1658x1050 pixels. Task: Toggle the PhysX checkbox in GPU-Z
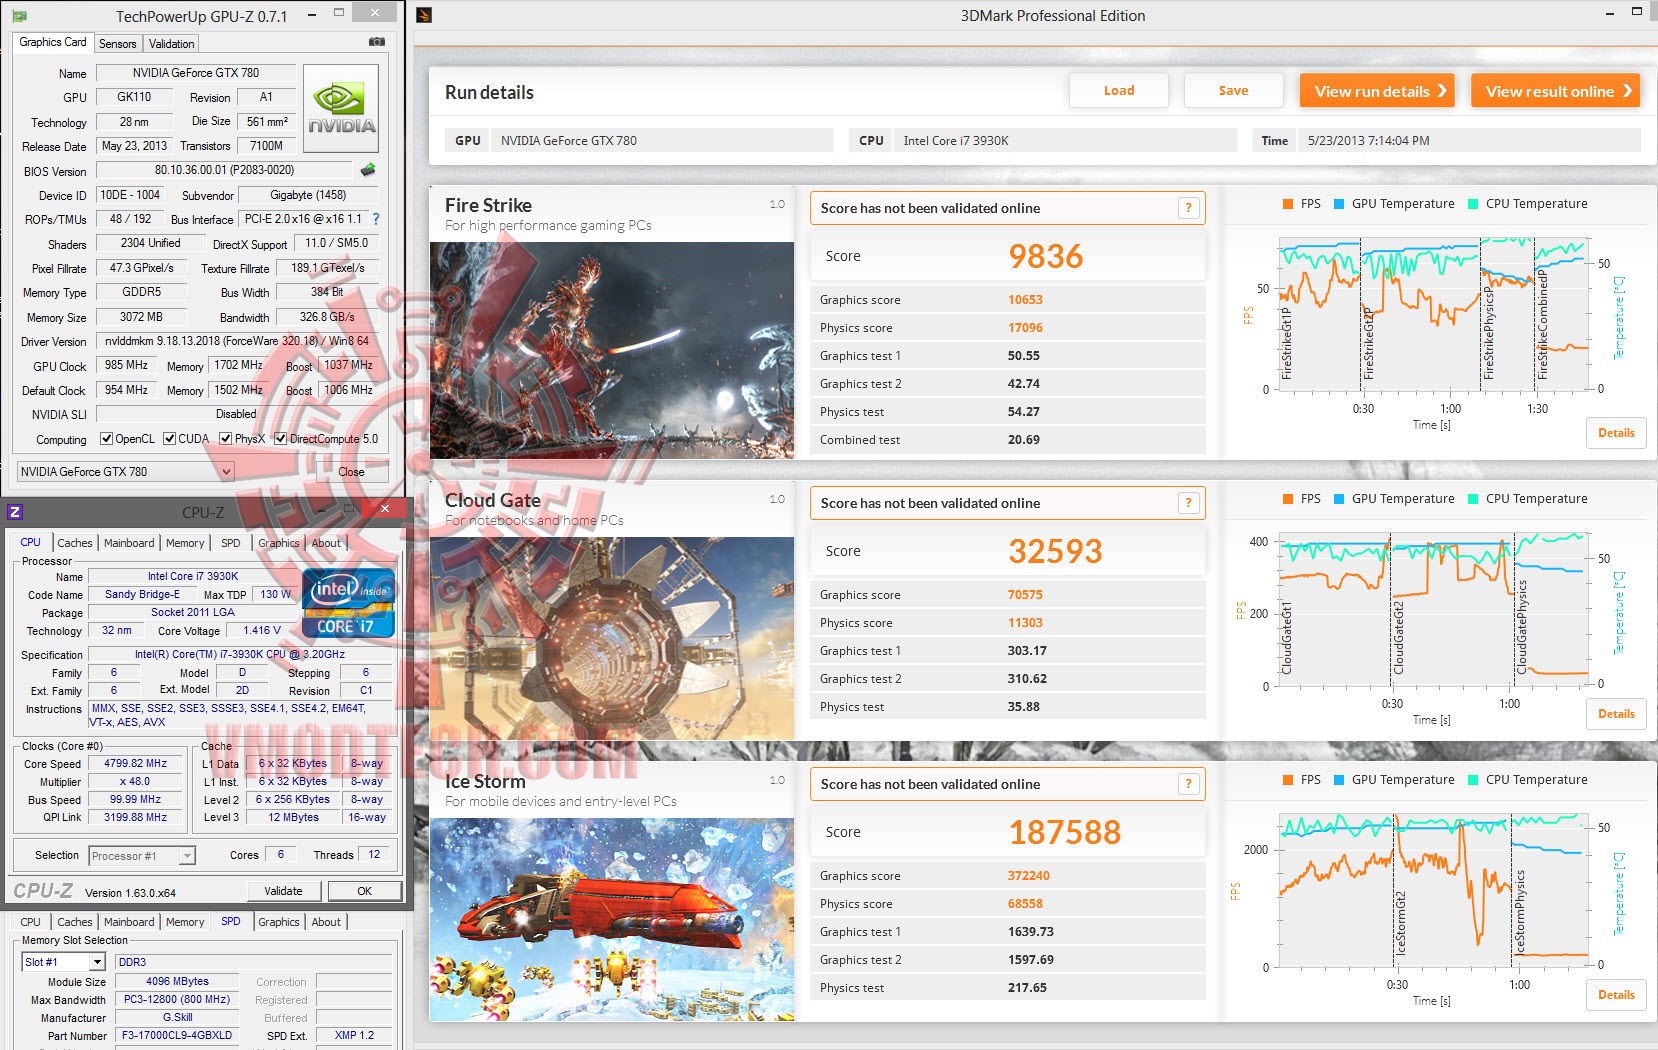[x=226, y=439]
